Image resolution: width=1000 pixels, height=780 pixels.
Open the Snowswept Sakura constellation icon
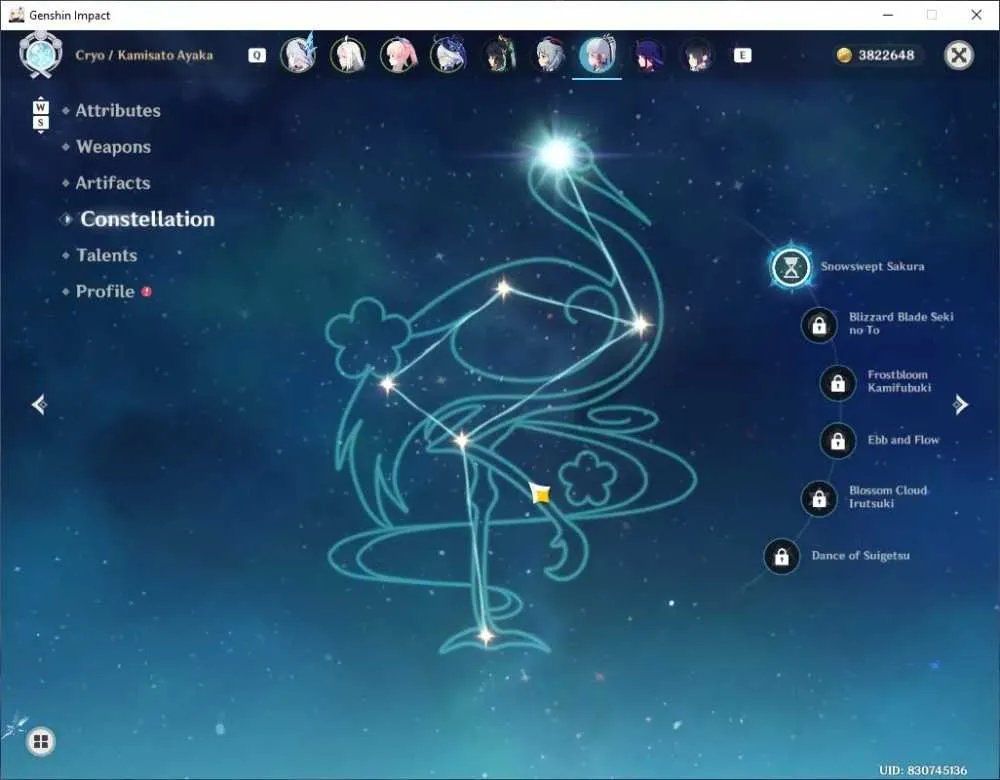pyautogui.click(x=791, y=267)
